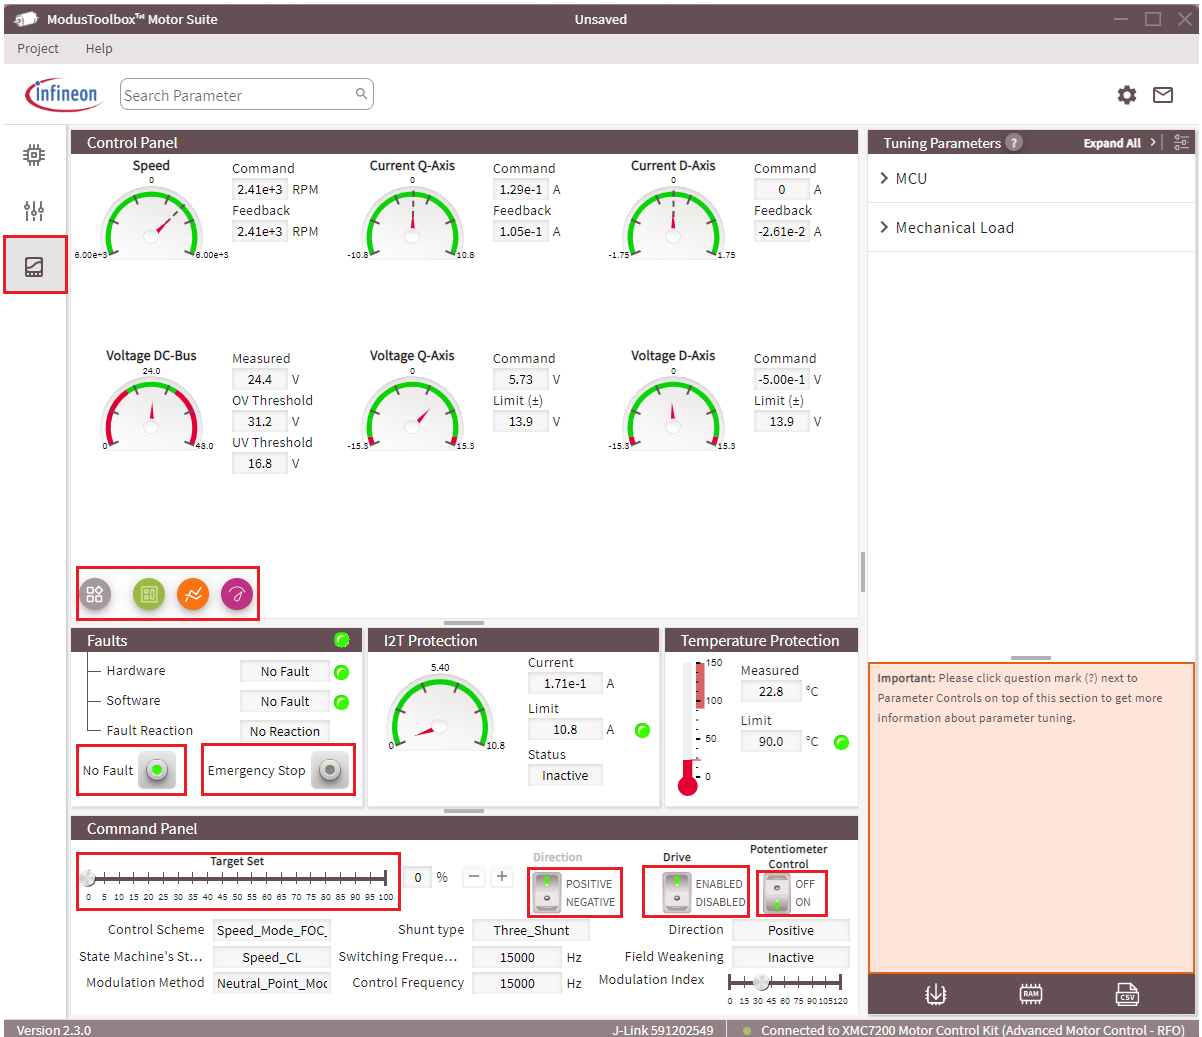The width and height of the screenshot is (1202, 1037).
Task: Click Expand All in Tuning Parameters
Action: coord(1112,143)
